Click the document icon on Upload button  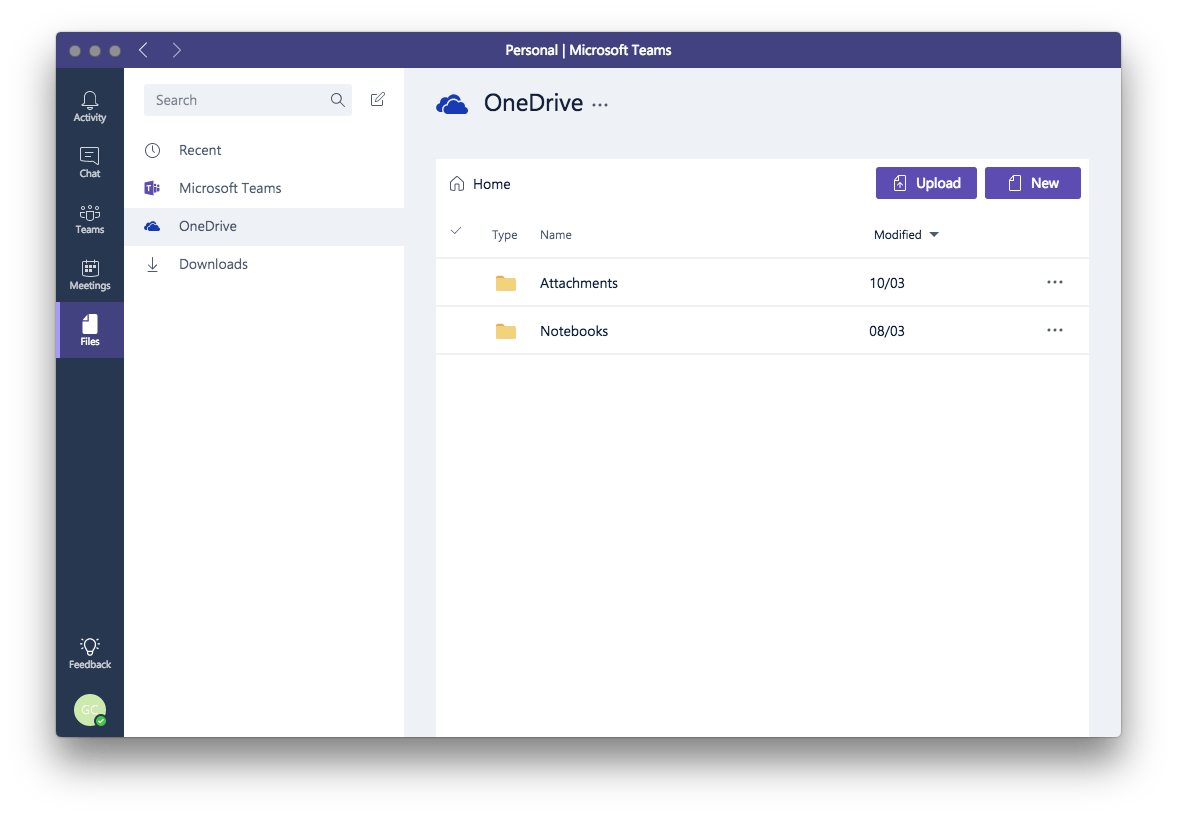899,183
